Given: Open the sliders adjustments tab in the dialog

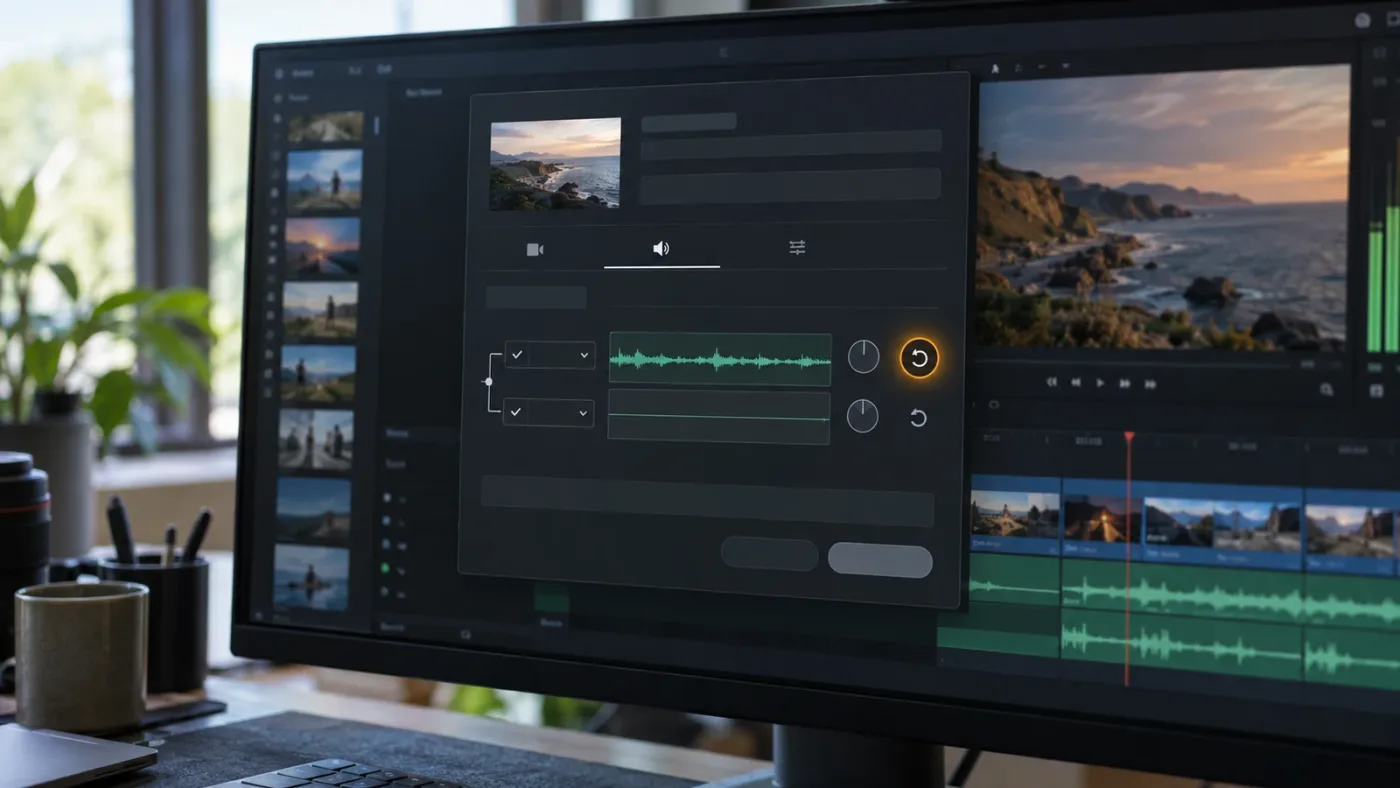Looking at the screenshot, I should pos(797,247).
